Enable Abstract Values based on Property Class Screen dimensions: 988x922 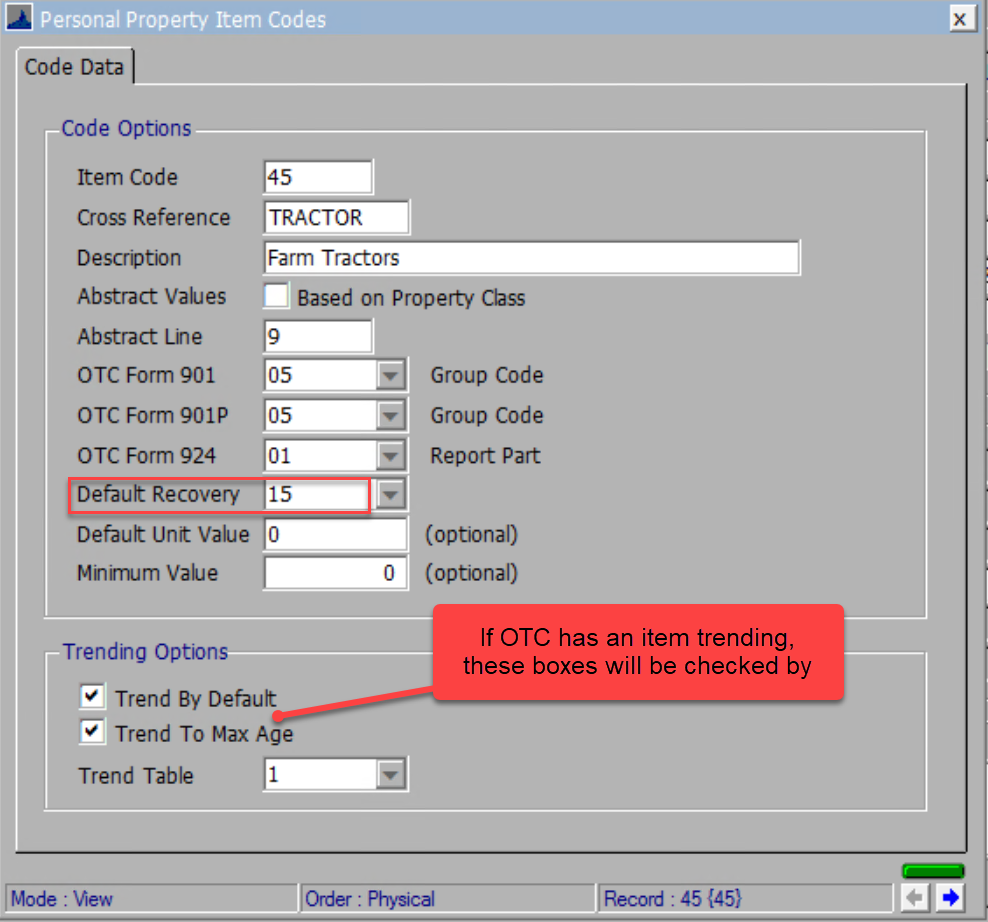(x=276, y=296)
